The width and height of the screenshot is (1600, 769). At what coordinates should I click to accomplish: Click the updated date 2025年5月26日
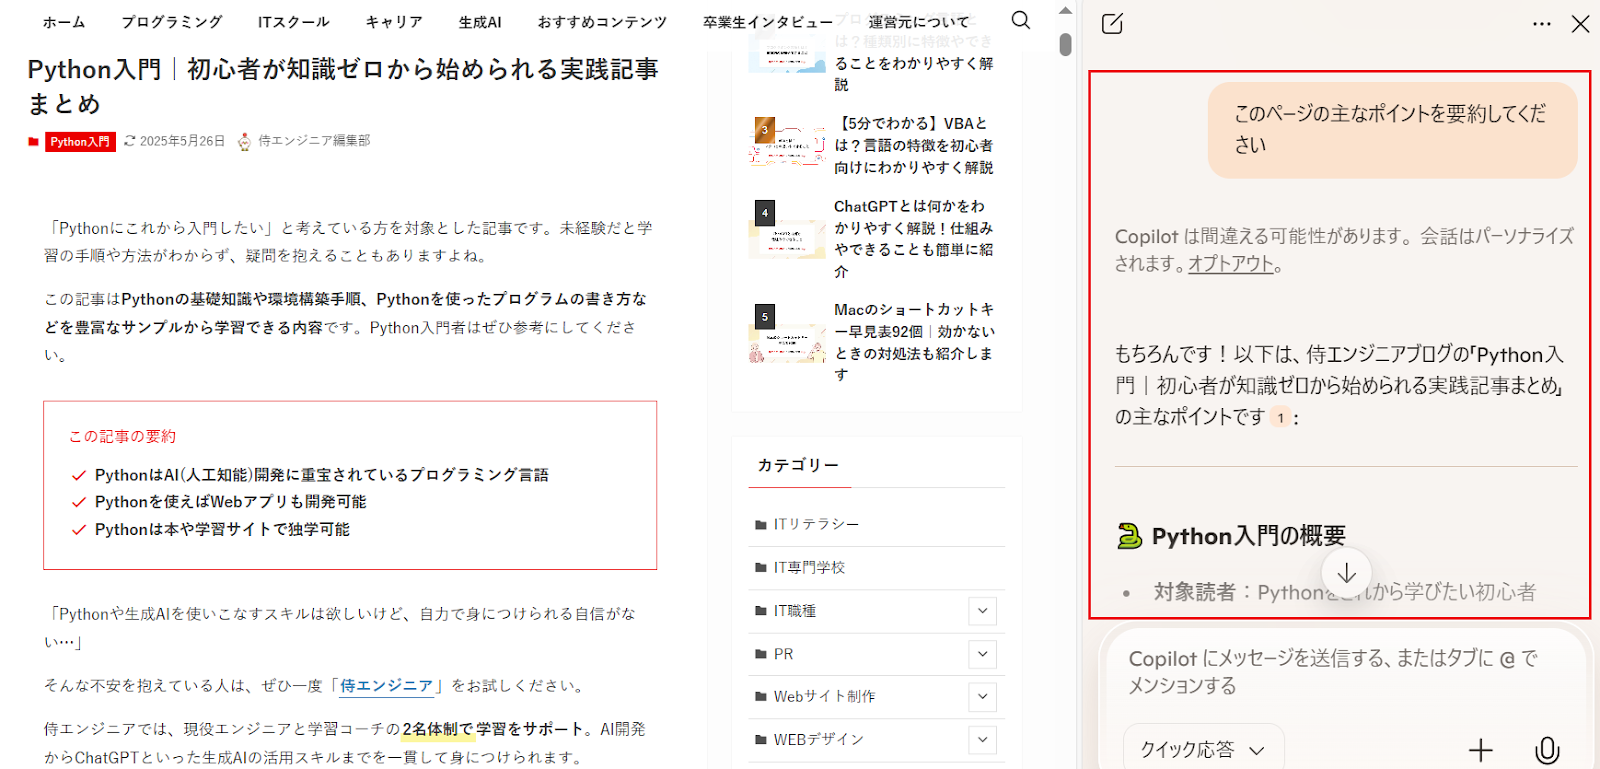coord(182,141)
